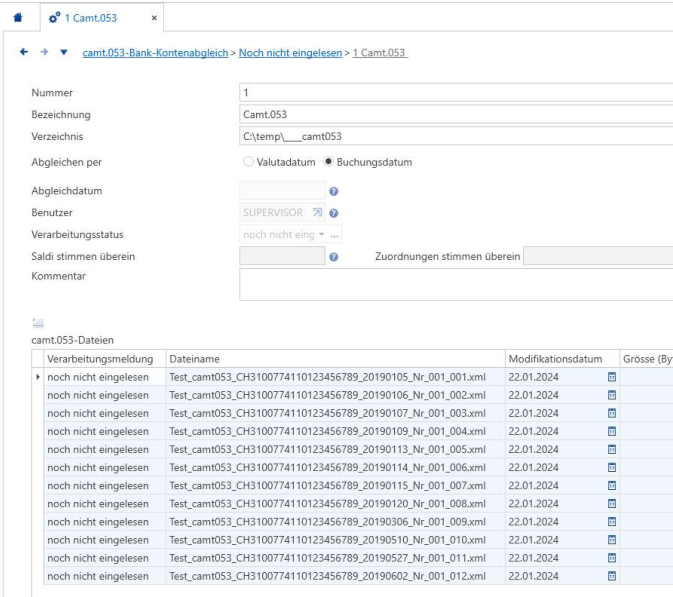673x597 pixels.
Task: Click the Saldi stimmen überein field
Action: (x=282, y=256)
